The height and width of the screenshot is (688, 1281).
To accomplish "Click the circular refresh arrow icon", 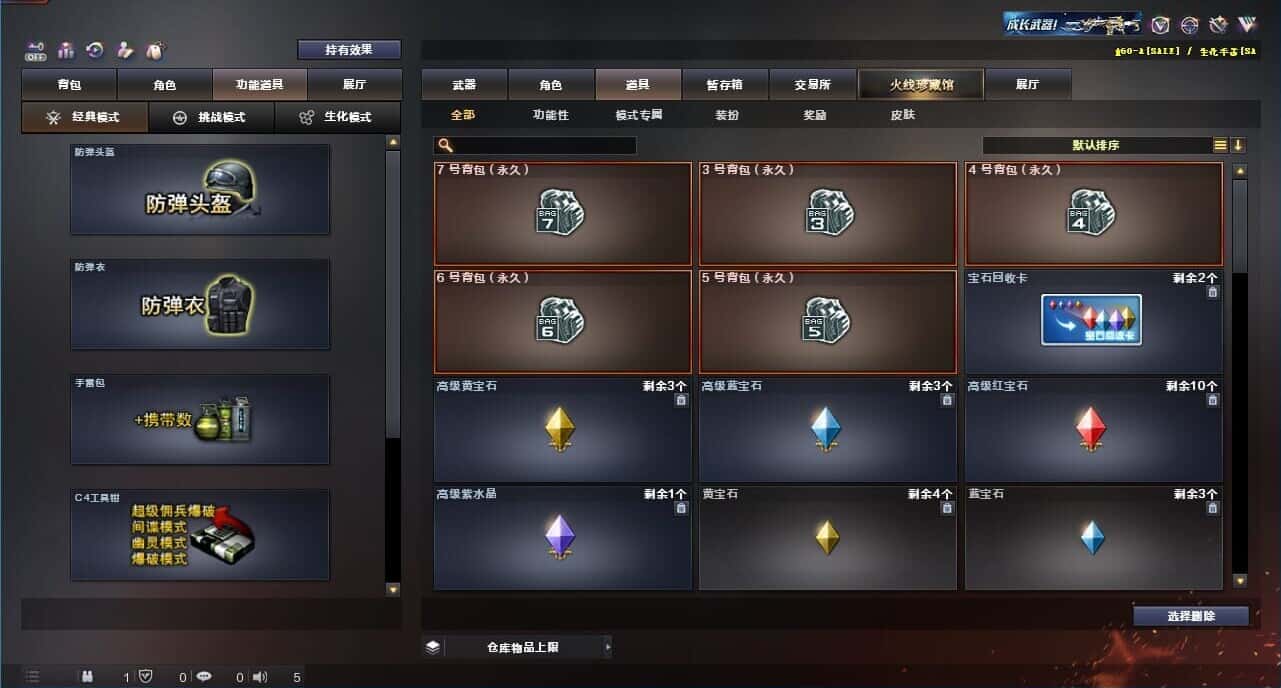I will click(x=95, y=49).
